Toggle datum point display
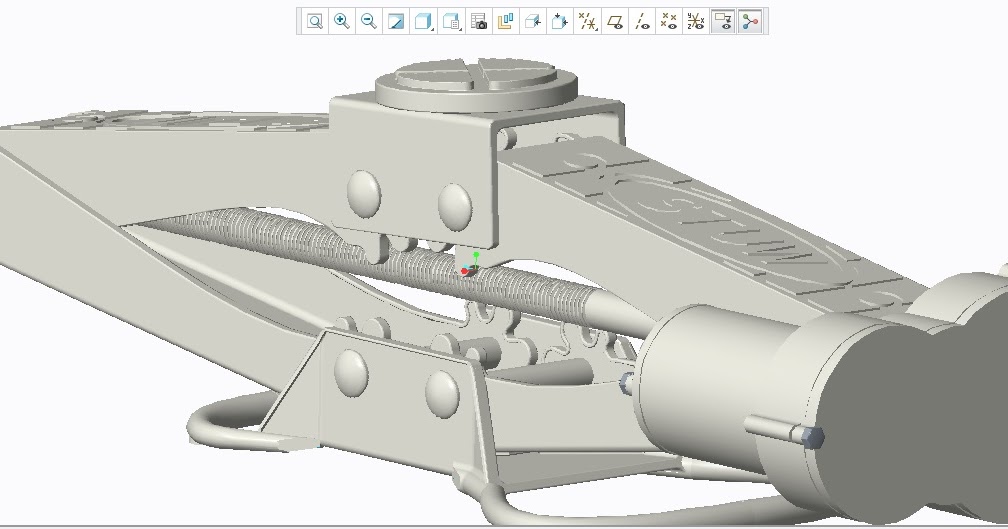Image resolution: width=1008 pixels, height=529 pixels. [669, 21]
